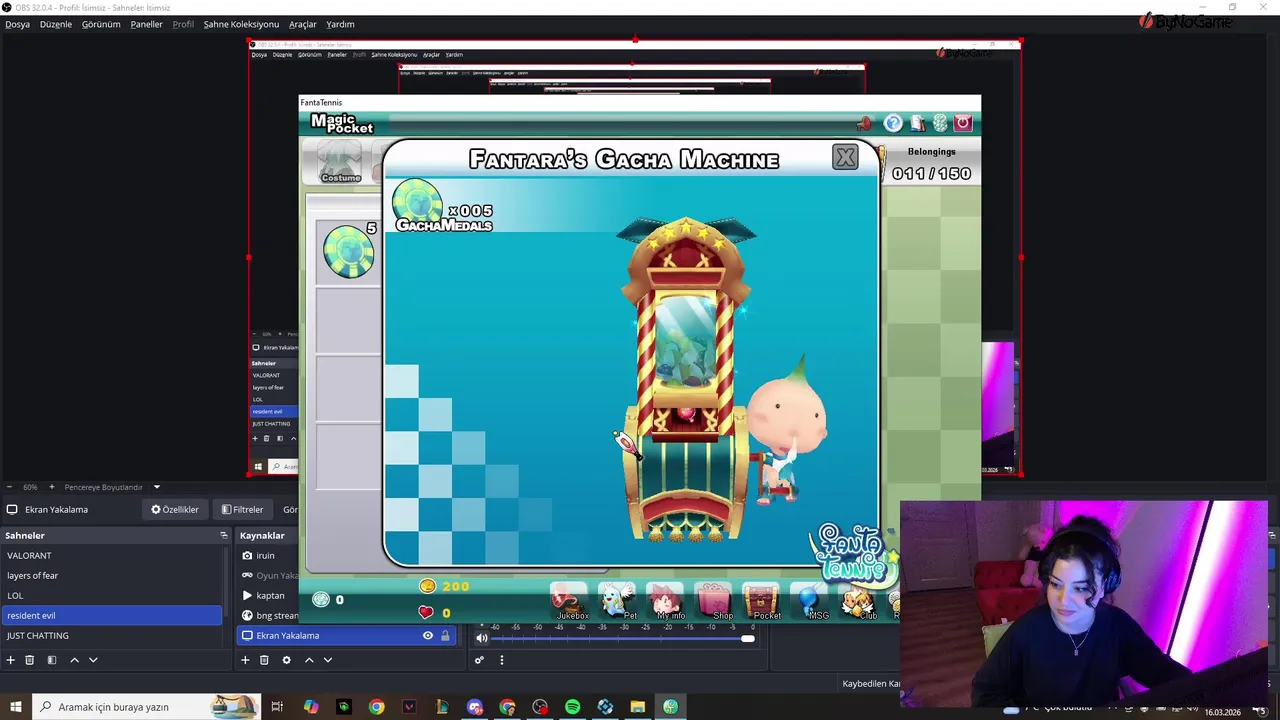Select the layers of fear scene
The image size is (1280, 720).
tap(112, 575)
